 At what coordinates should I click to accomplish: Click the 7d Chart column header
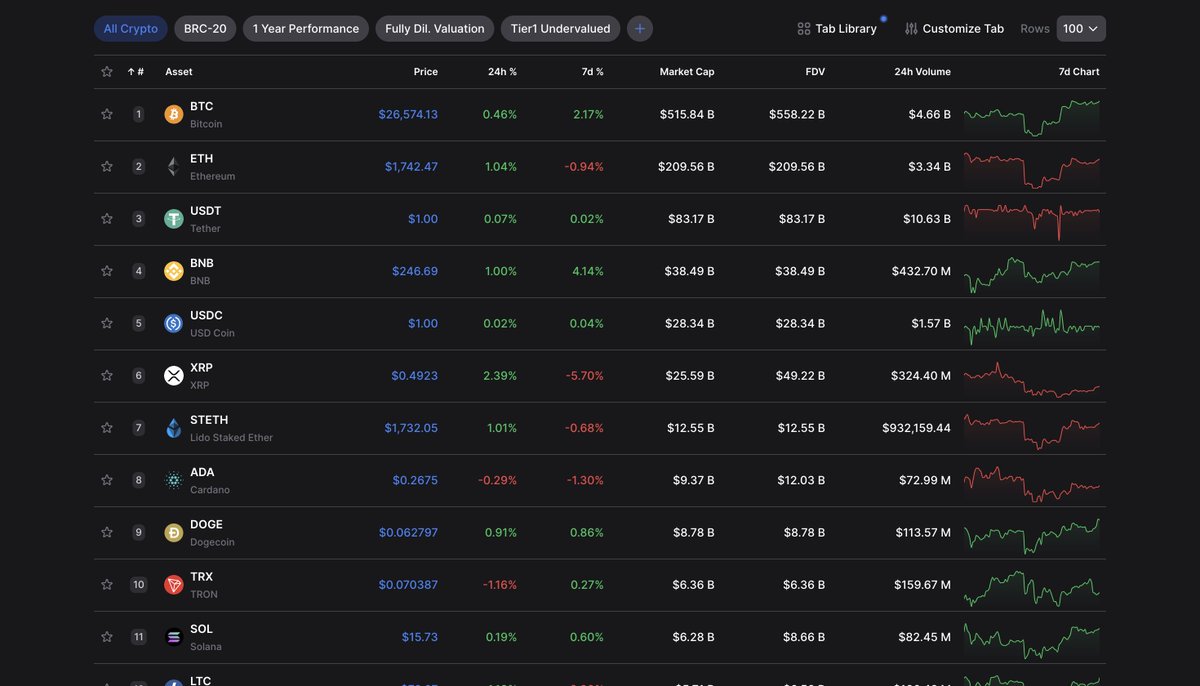click(x=1079, y=72)
